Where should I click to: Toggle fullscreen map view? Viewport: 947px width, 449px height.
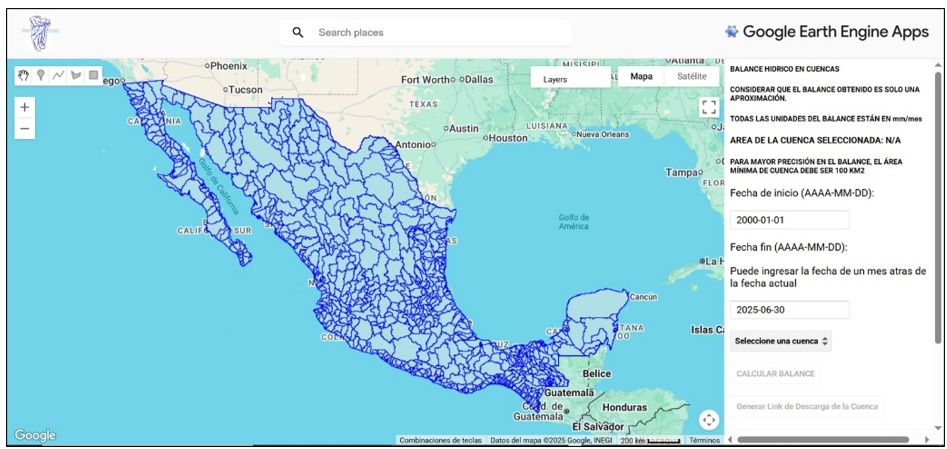[x=708, y=107]
